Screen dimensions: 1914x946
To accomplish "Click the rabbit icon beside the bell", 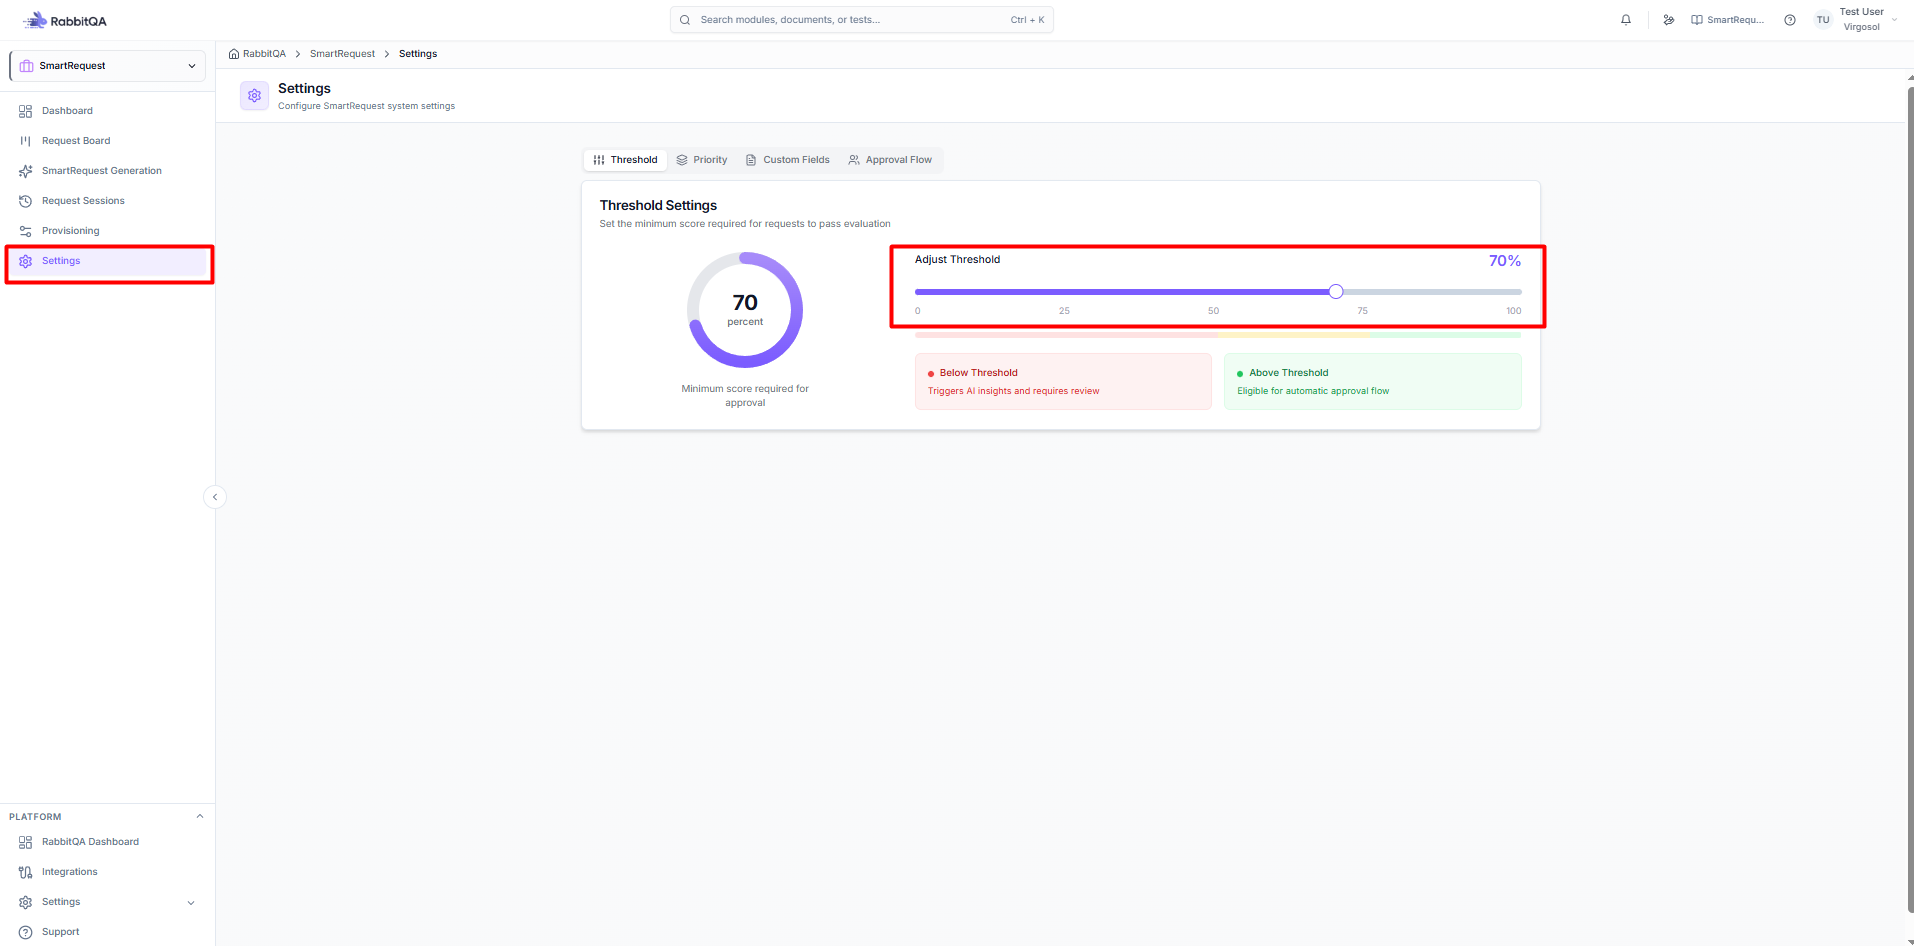I will 1669,20.
